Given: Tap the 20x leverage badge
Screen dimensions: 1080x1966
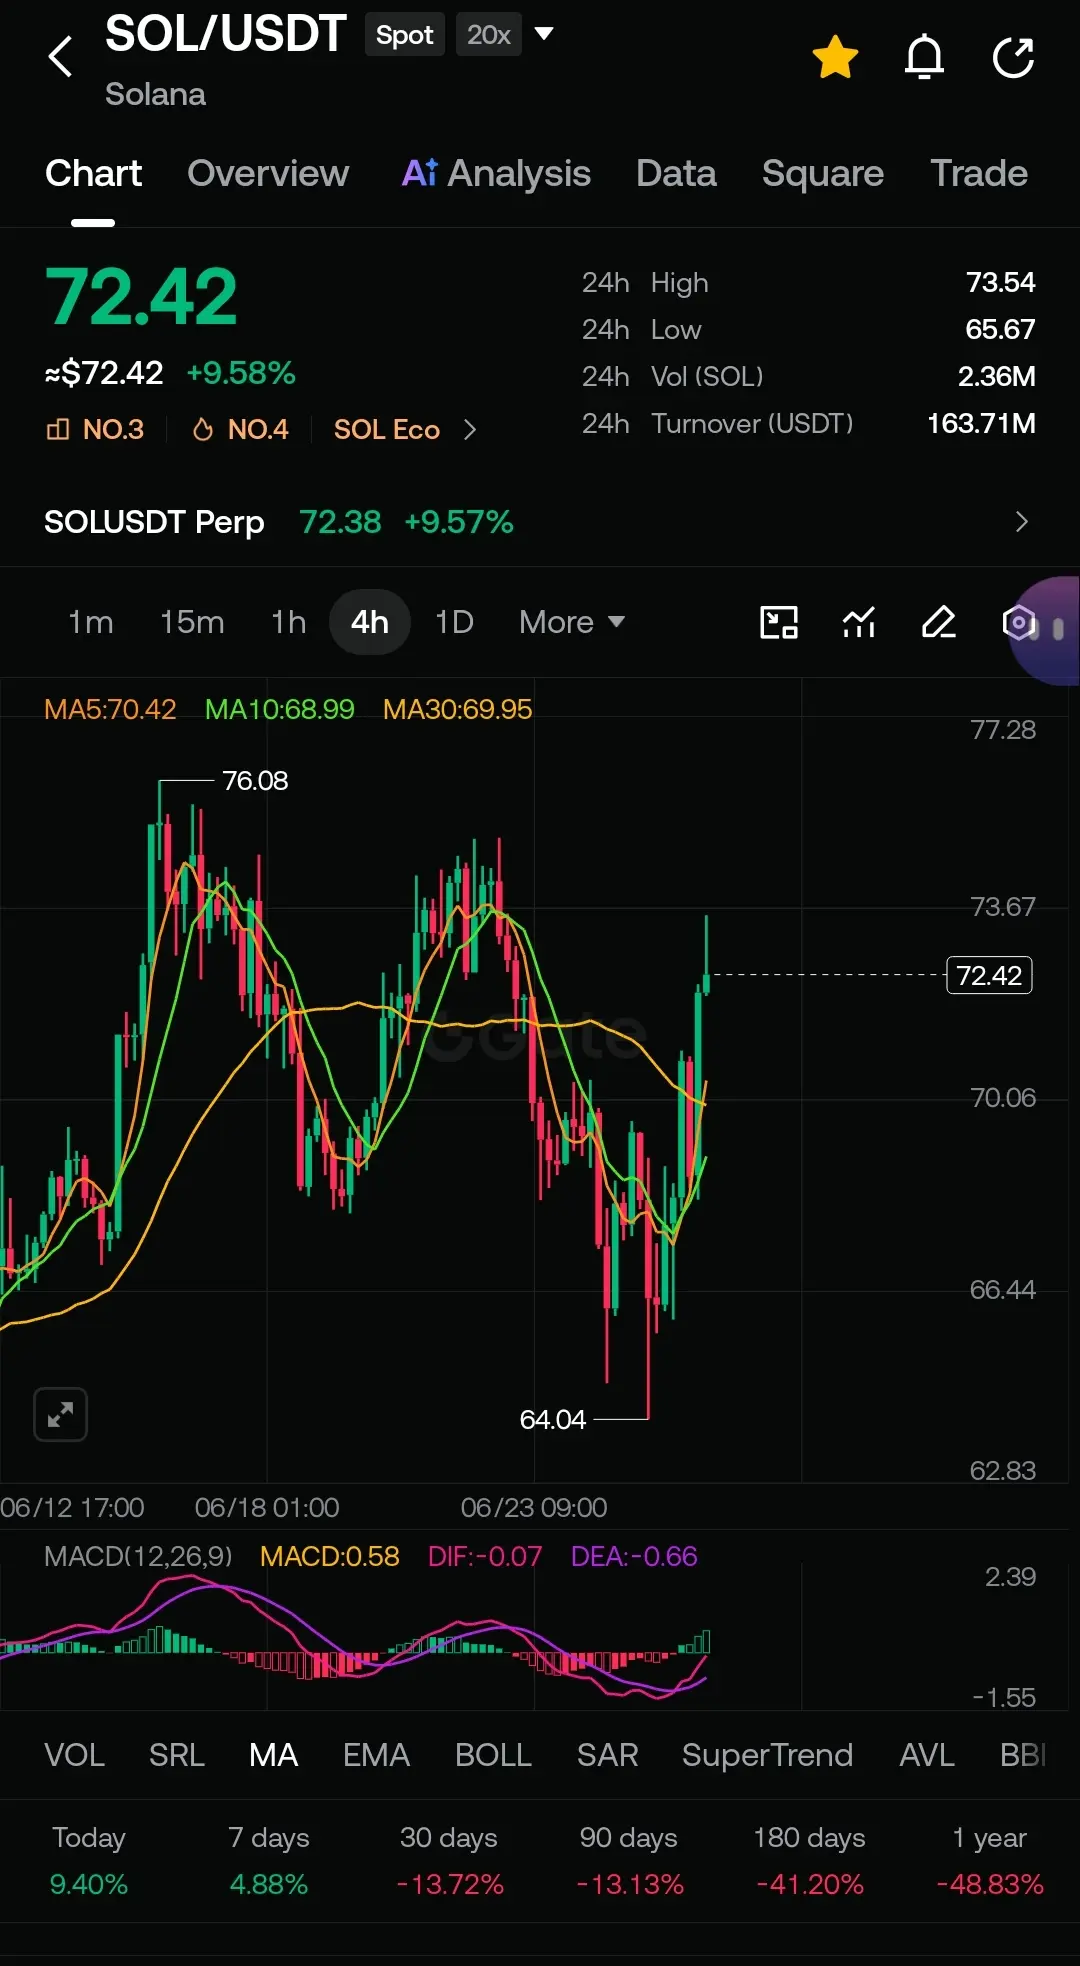Looking at the screenshot, I should pos(488,35).
